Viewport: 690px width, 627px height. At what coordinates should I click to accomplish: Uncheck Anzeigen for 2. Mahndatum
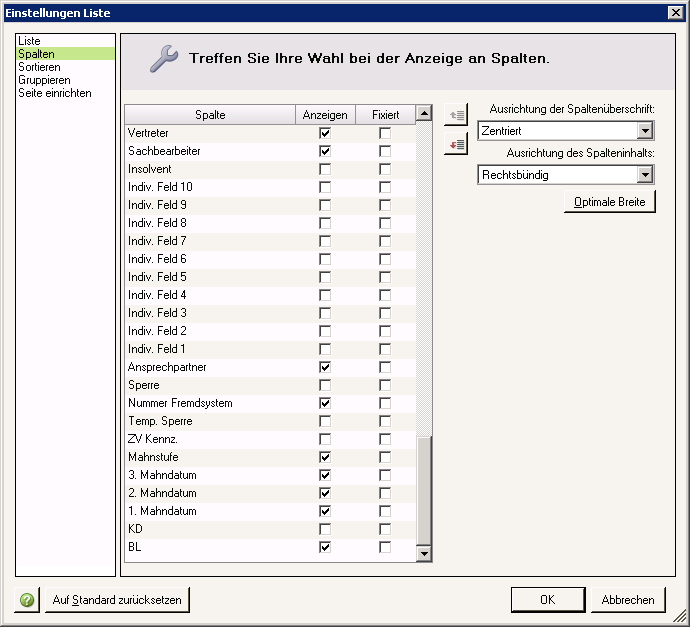325,493
